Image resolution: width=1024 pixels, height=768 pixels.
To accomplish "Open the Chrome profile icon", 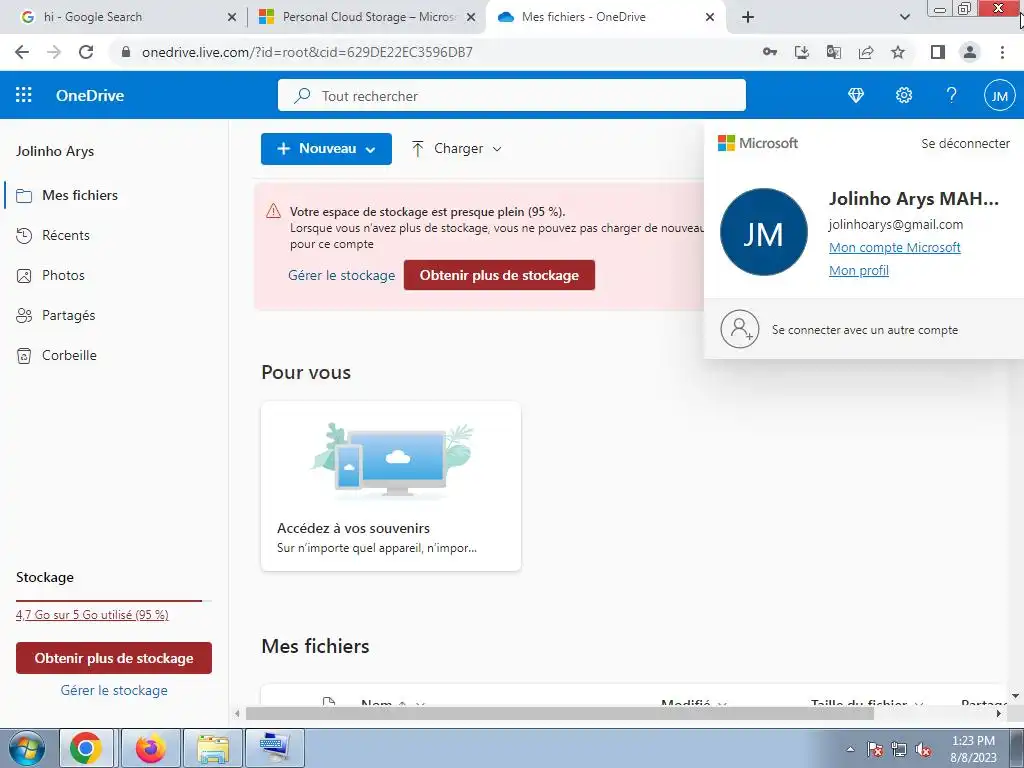I will point(970,52).
